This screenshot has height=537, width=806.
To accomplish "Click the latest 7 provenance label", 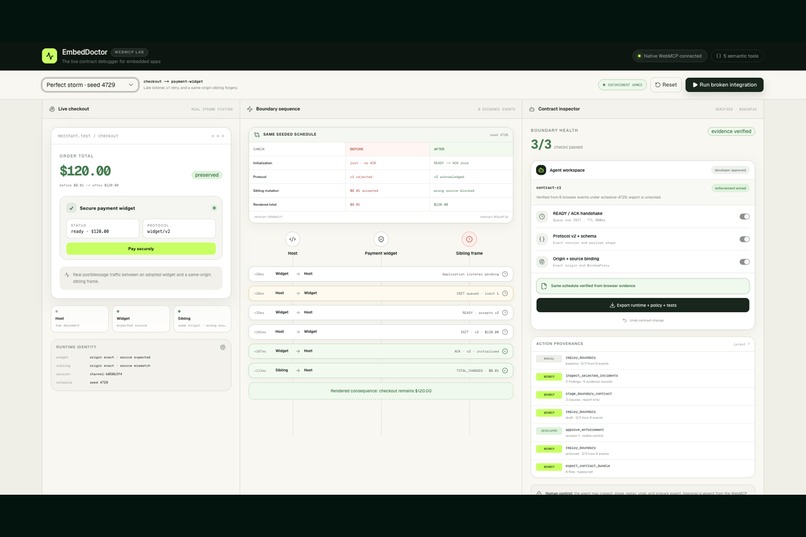I will (741, 344).
